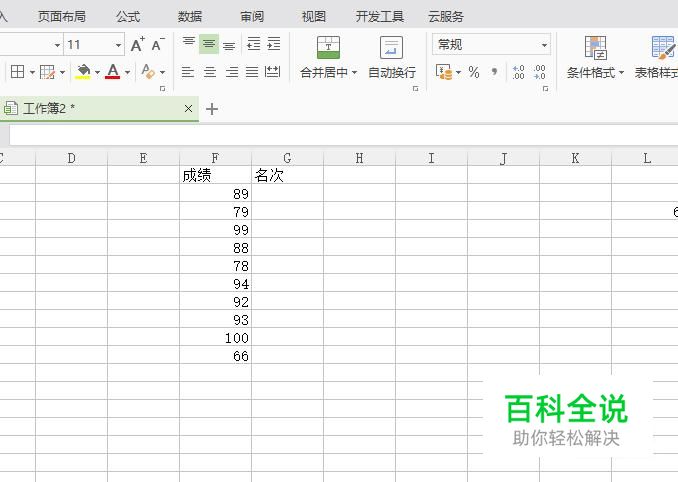Align cell text to the right

tap(232, 72)
